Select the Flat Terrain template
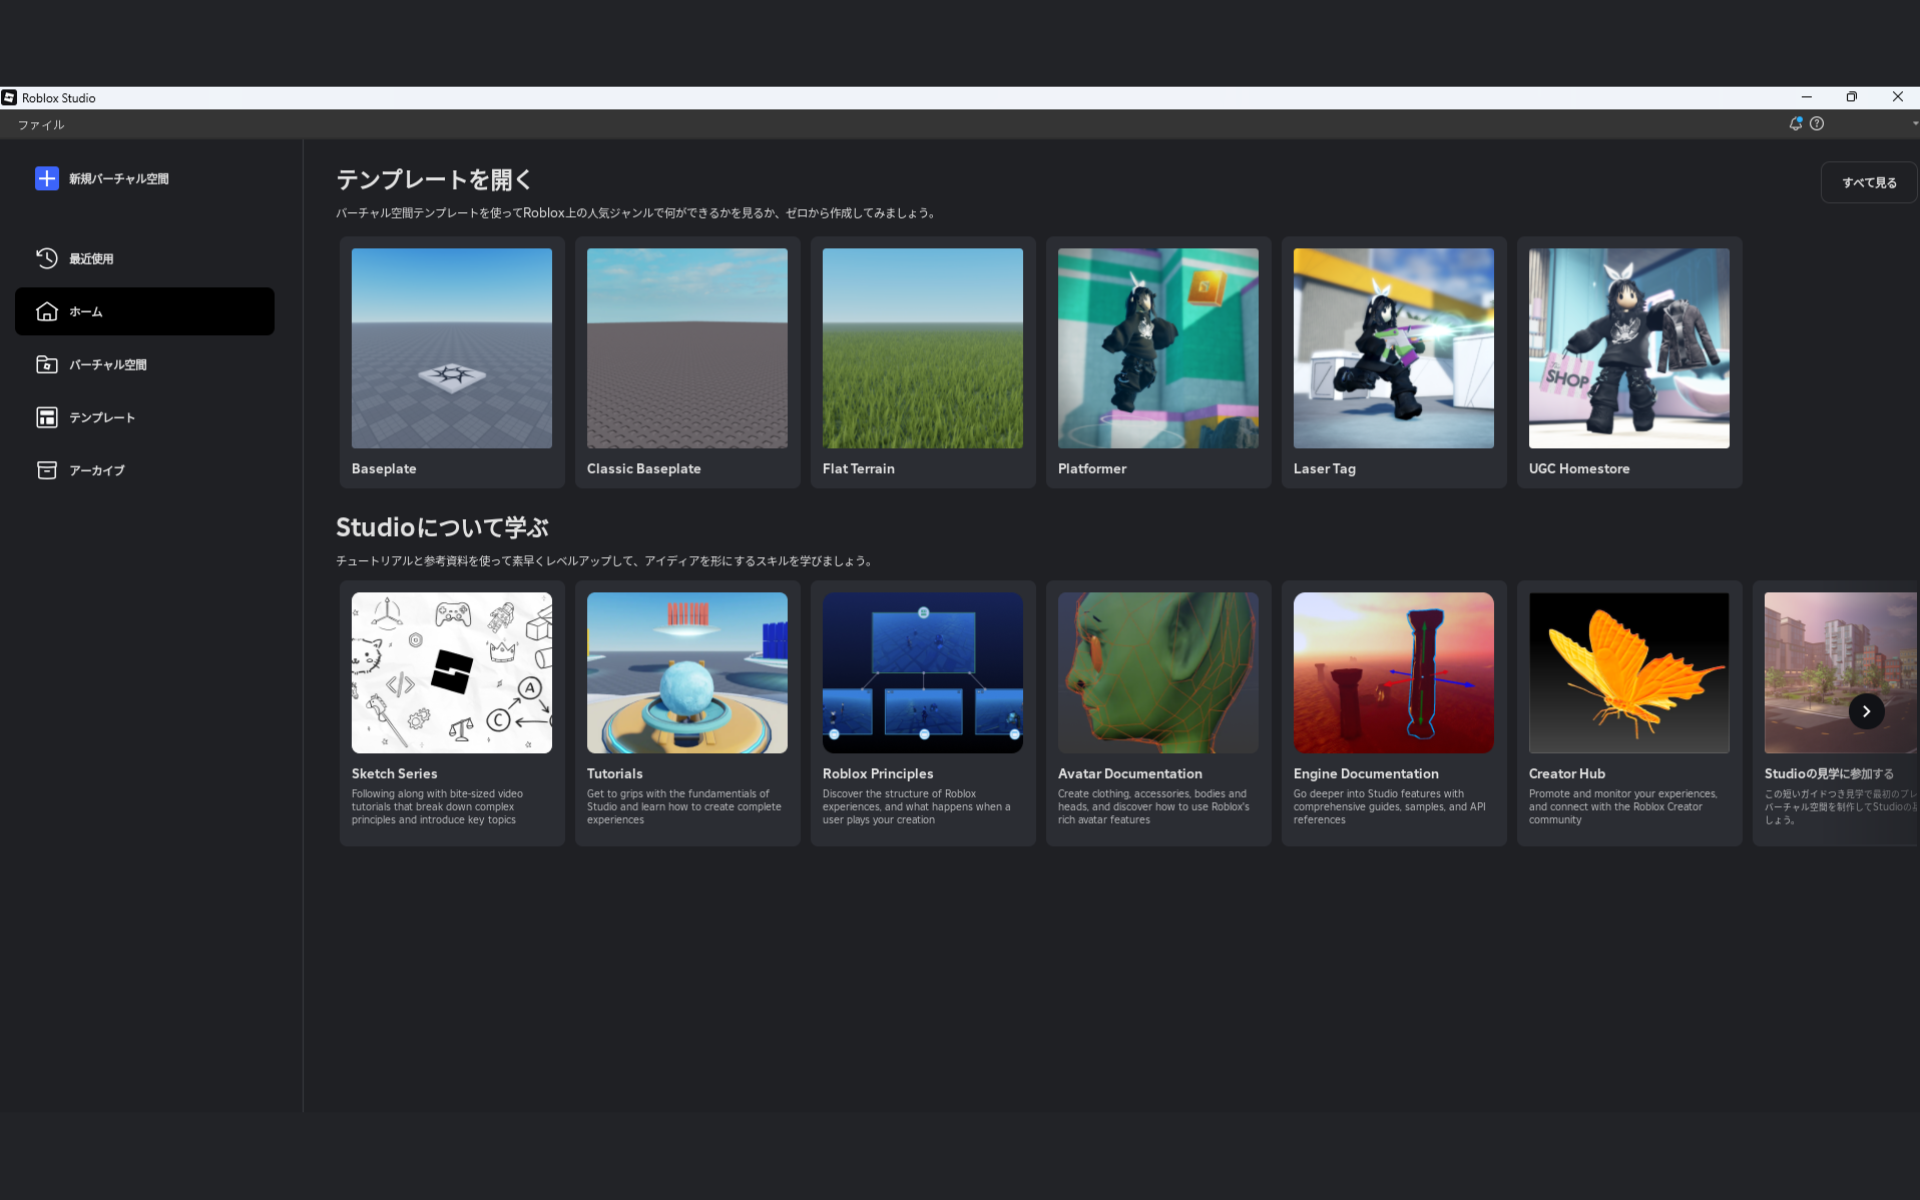The height and width of the screenshot is (1200, 1920). pos(922,348)
